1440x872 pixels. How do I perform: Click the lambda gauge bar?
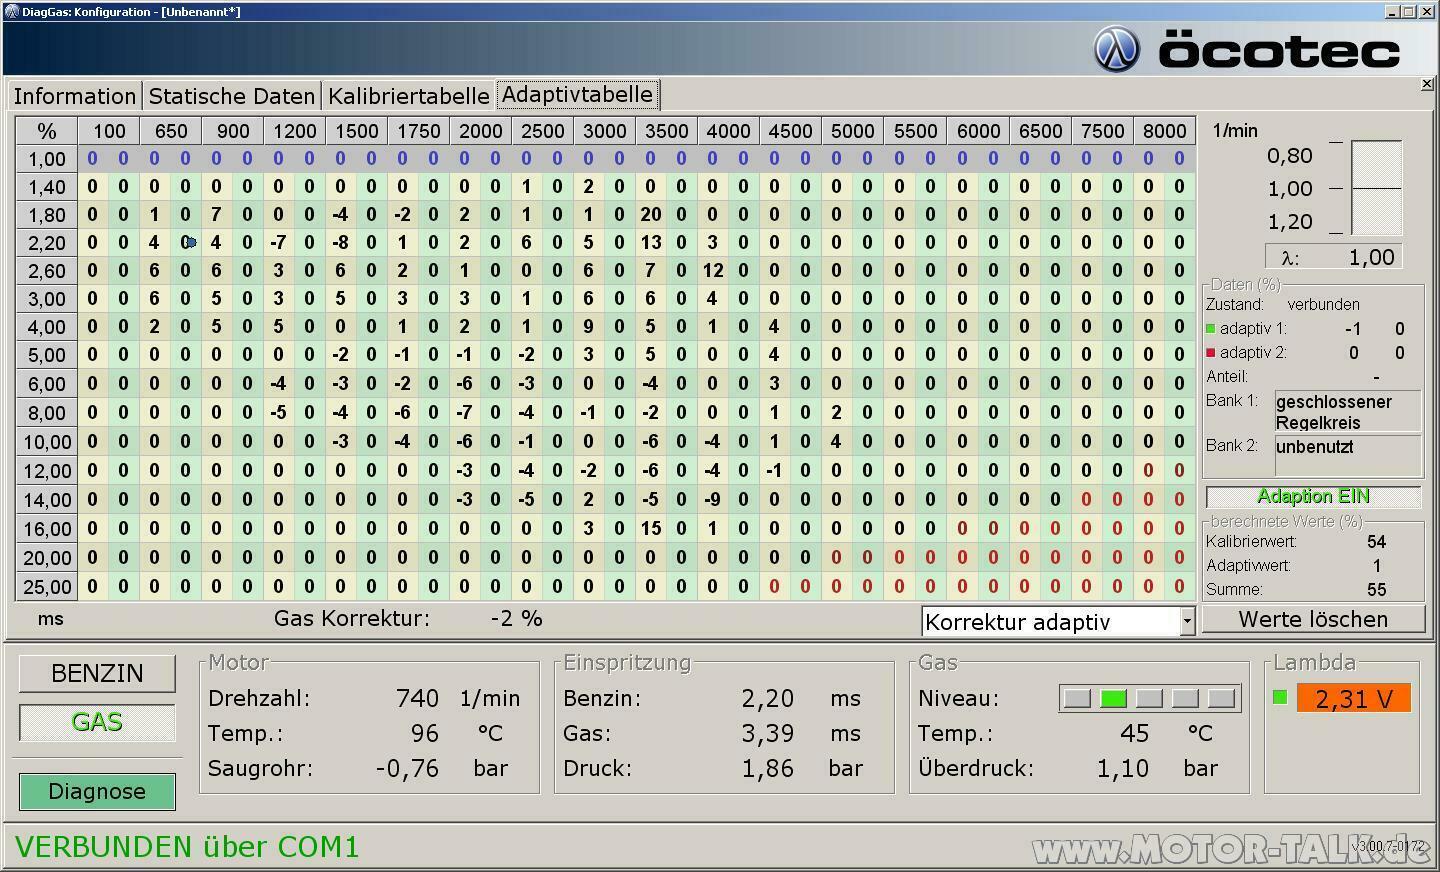click(x=1376, y=188)
